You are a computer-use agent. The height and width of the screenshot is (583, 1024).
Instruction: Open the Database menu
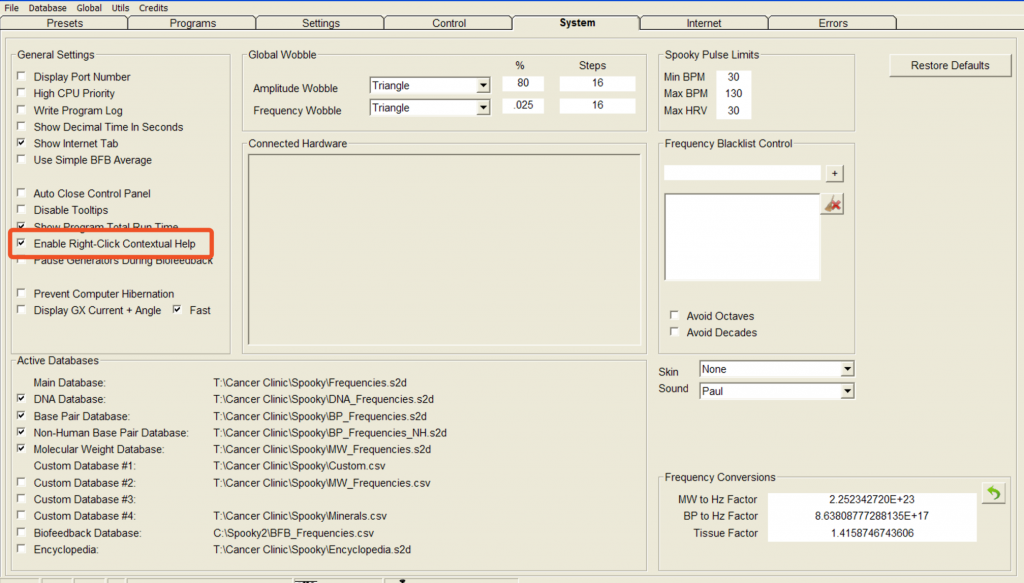click(48, 7)
